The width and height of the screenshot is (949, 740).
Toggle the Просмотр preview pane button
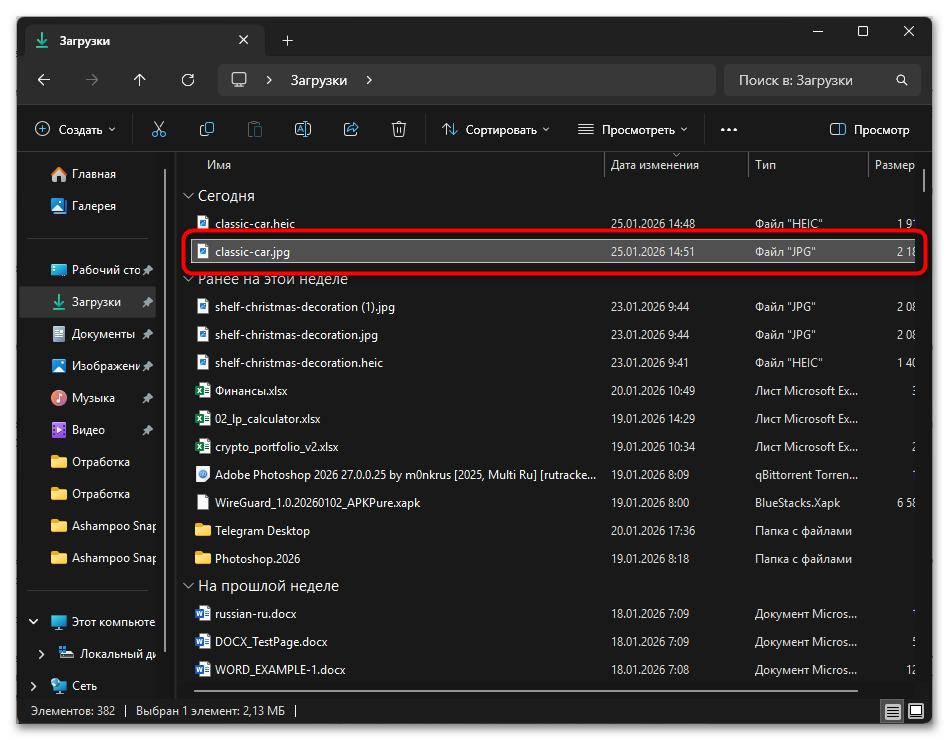(x=870, y=129)
